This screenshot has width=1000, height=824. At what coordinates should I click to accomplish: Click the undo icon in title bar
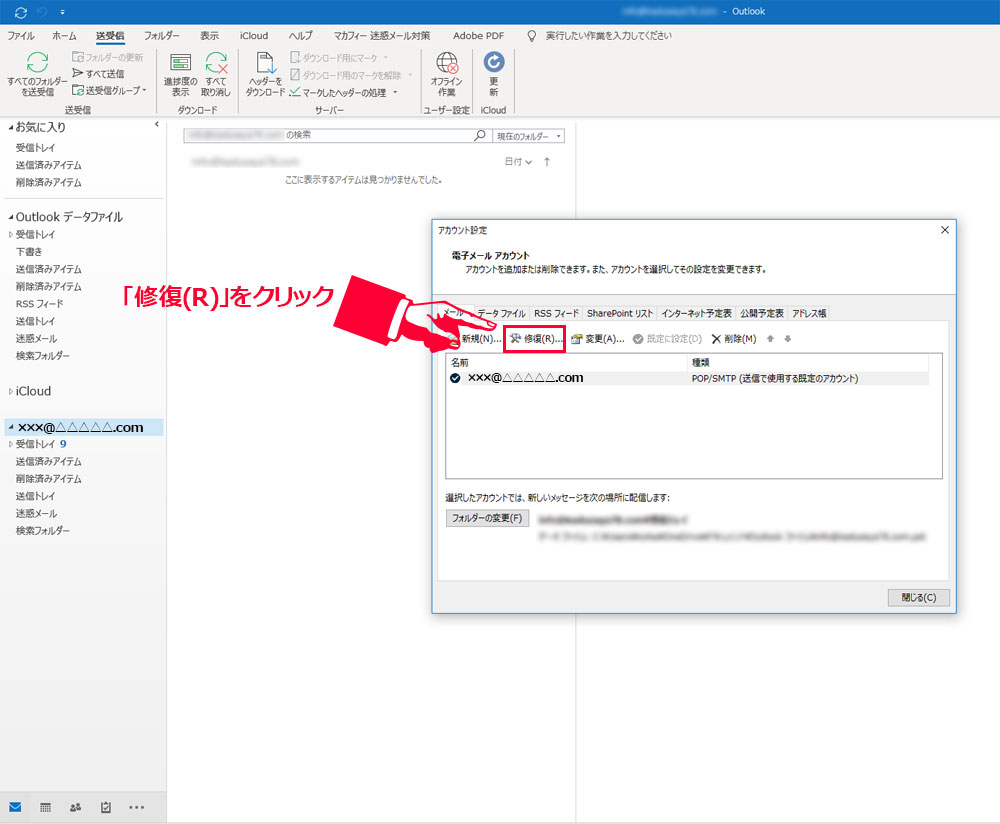click(x=42, y=12)
